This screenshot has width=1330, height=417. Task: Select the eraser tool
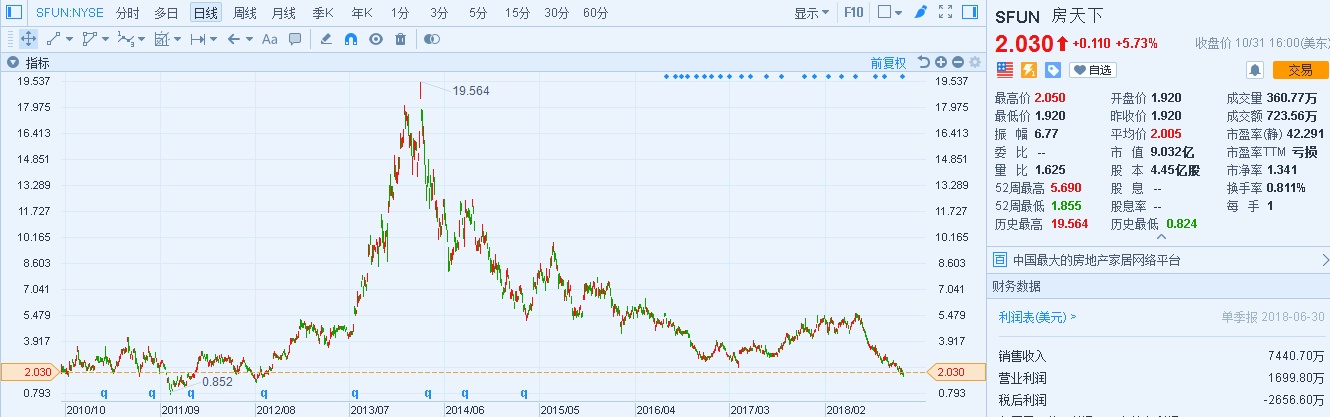click(325, 39)
